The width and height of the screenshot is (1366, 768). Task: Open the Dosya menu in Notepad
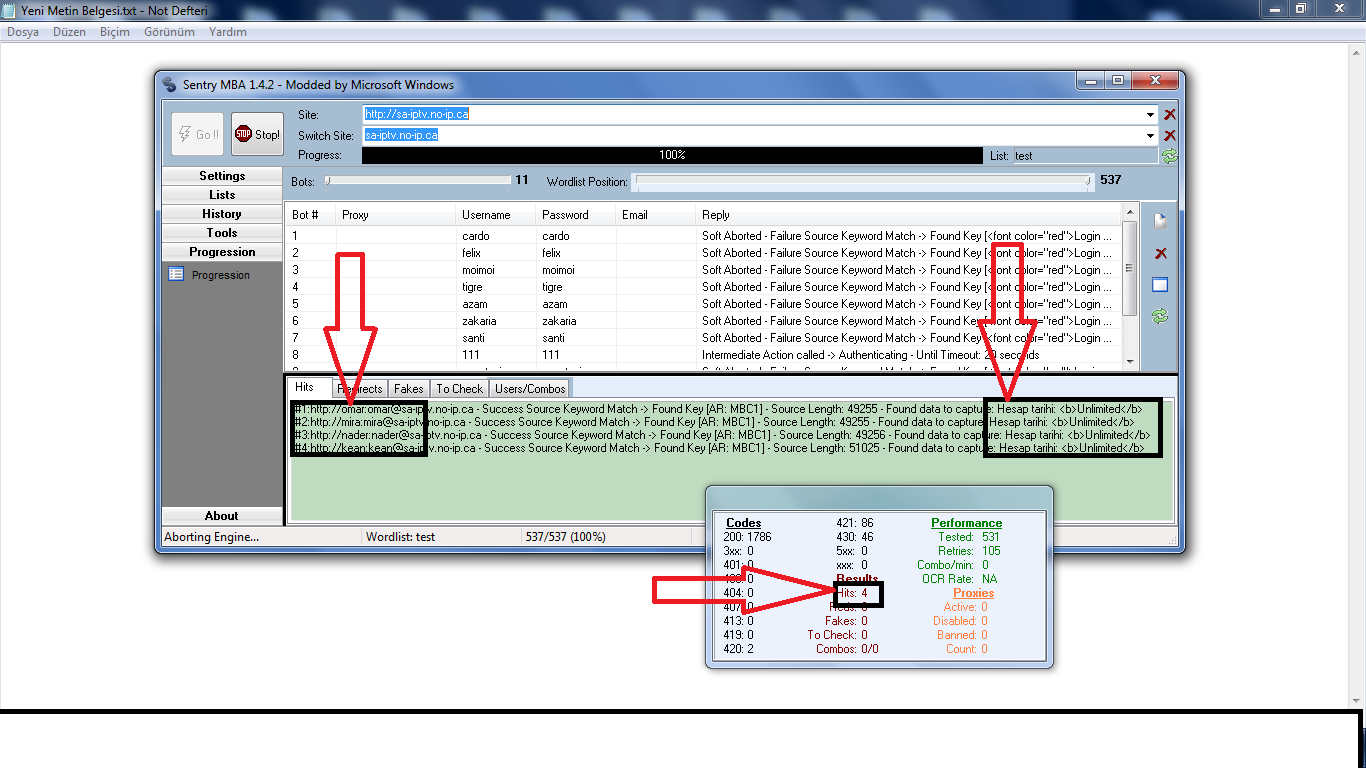pyautogui.click(x=23, y=32)
